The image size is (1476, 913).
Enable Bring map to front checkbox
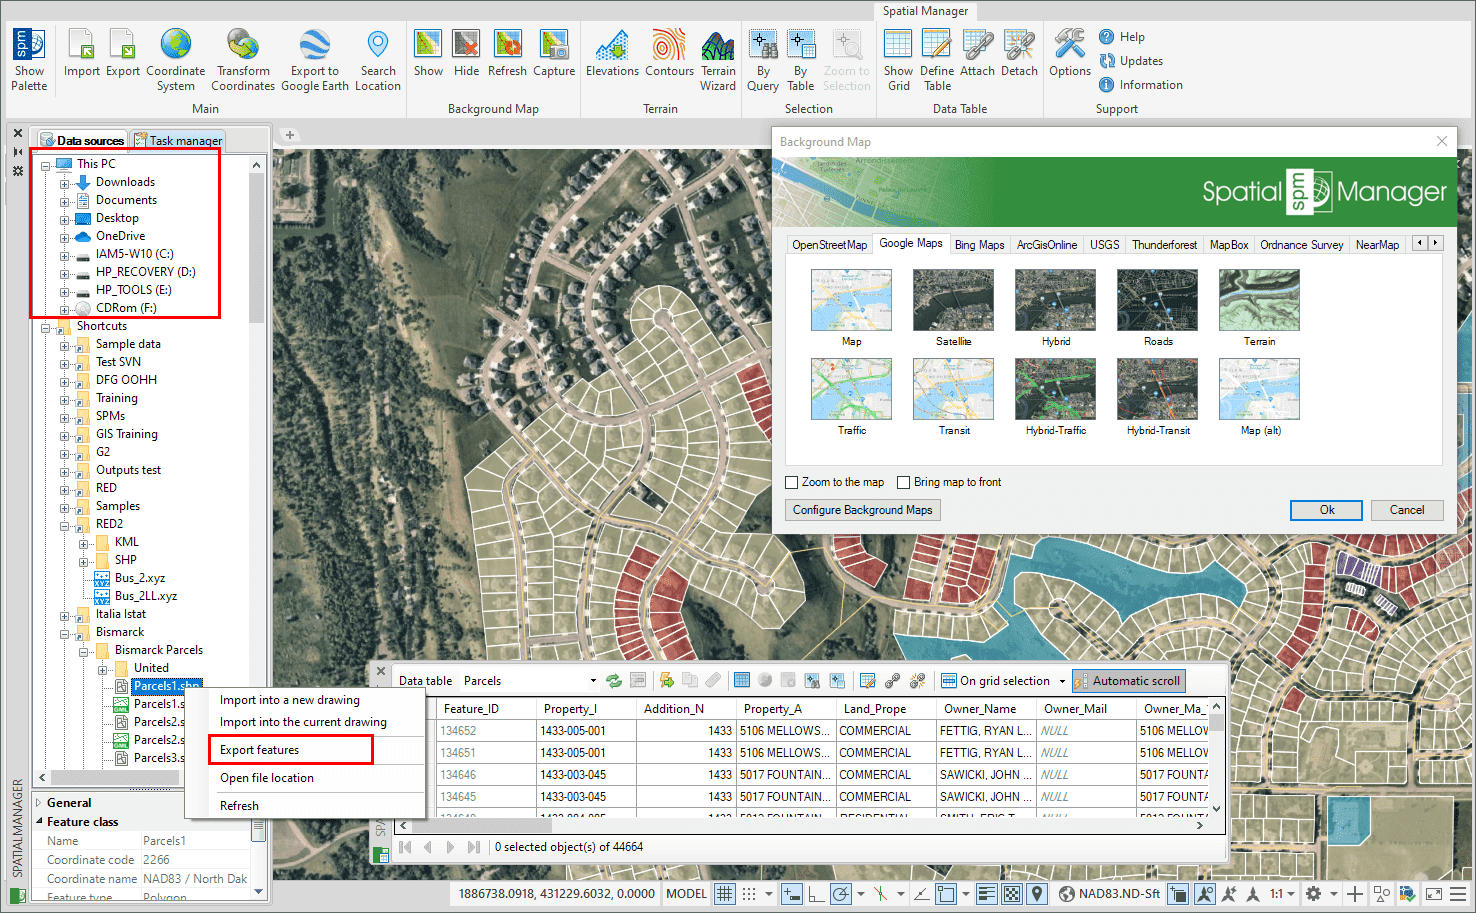(x=904, y=482)
